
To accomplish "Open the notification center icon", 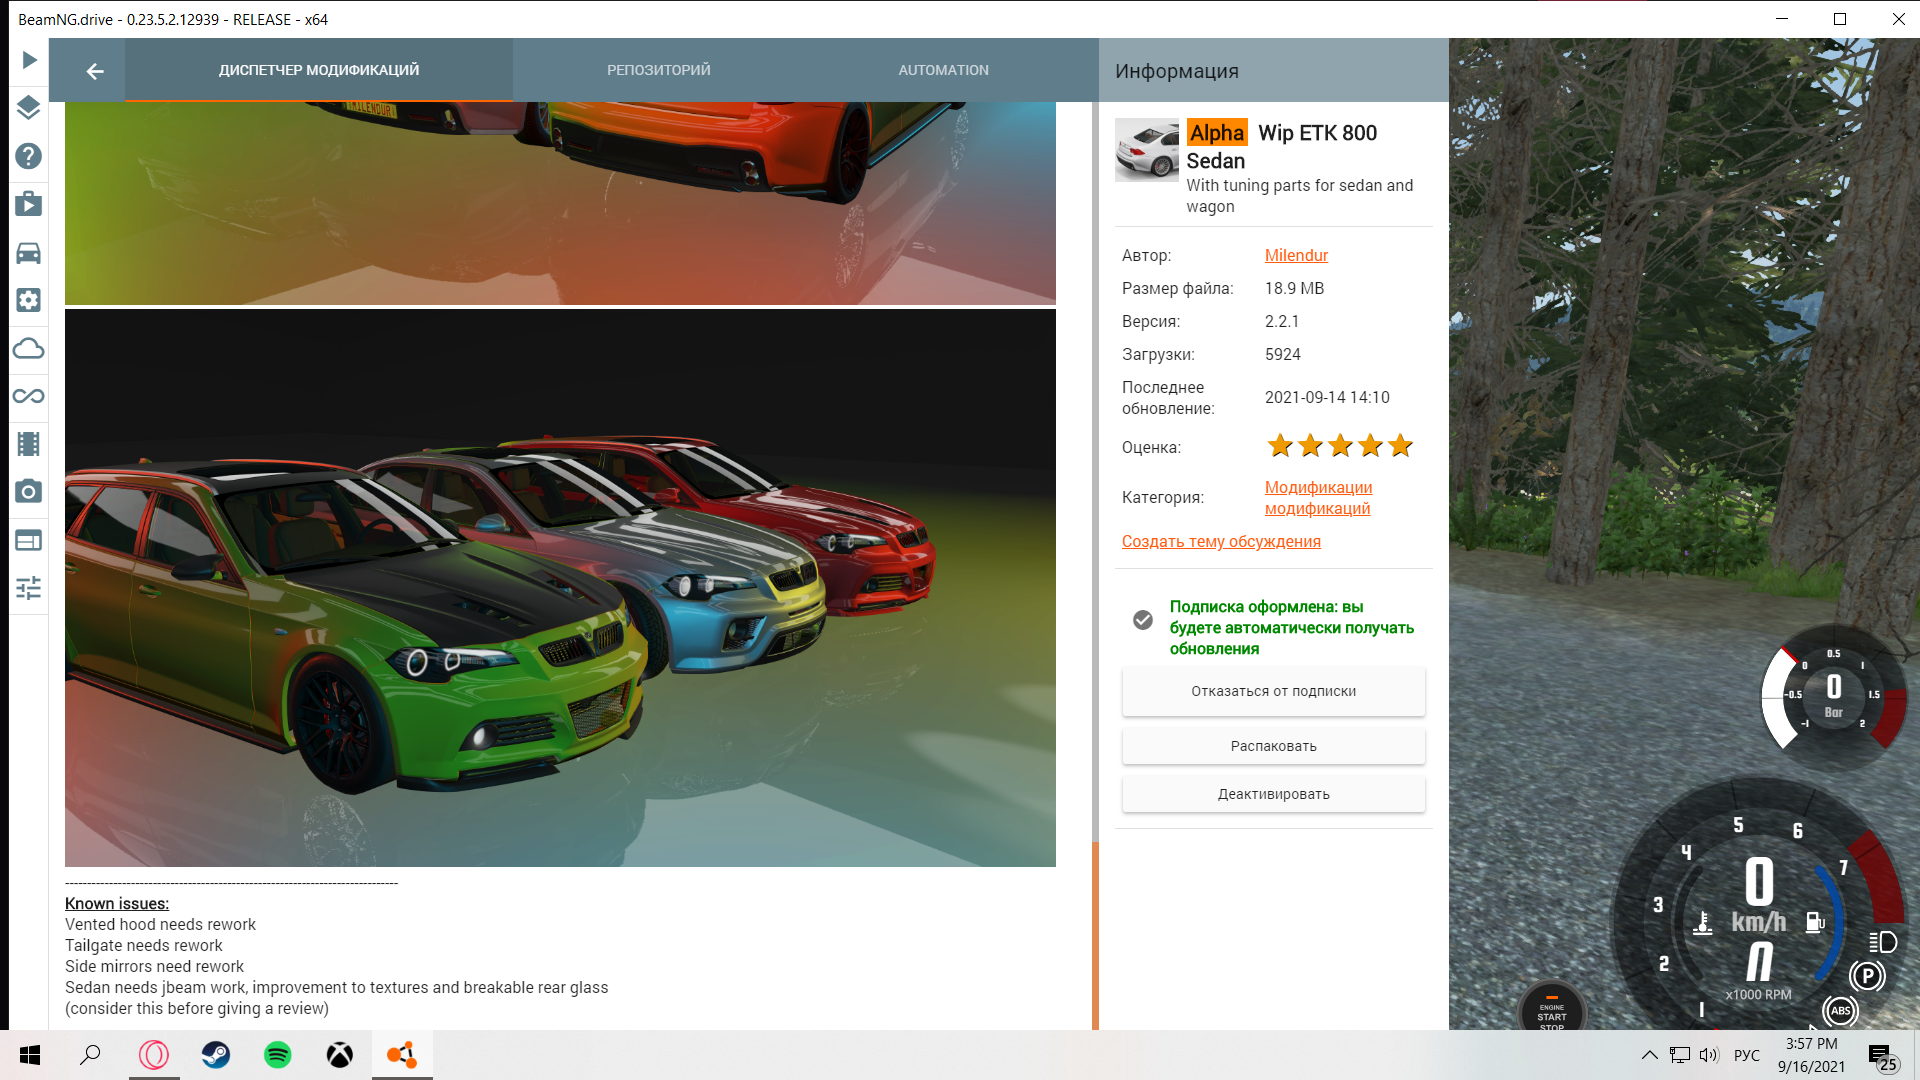I will point(1882,1057).
